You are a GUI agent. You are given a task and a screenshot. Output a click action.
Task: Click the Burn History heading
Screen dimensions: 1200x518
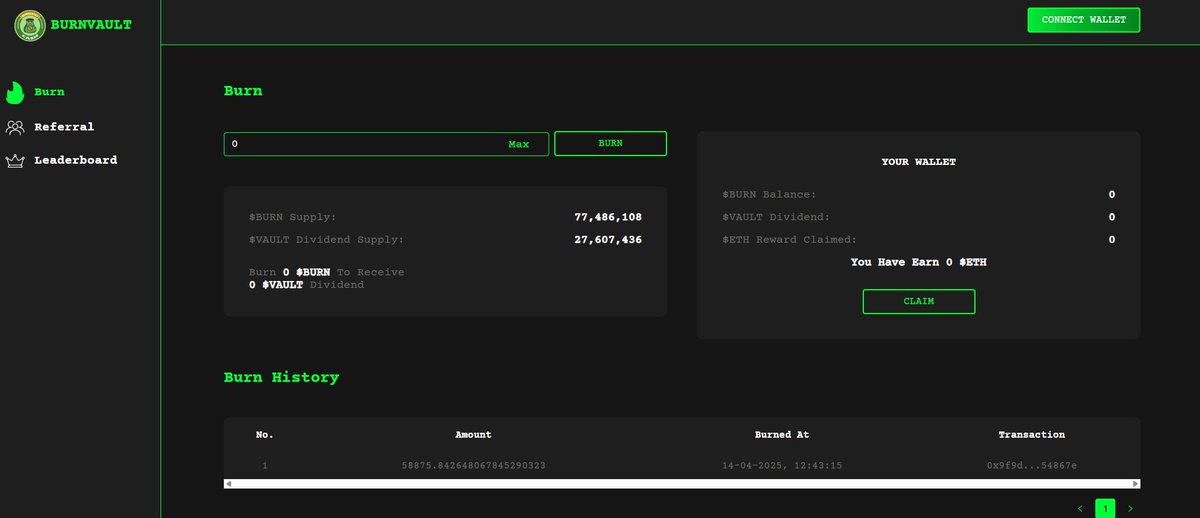pos(281,377)
